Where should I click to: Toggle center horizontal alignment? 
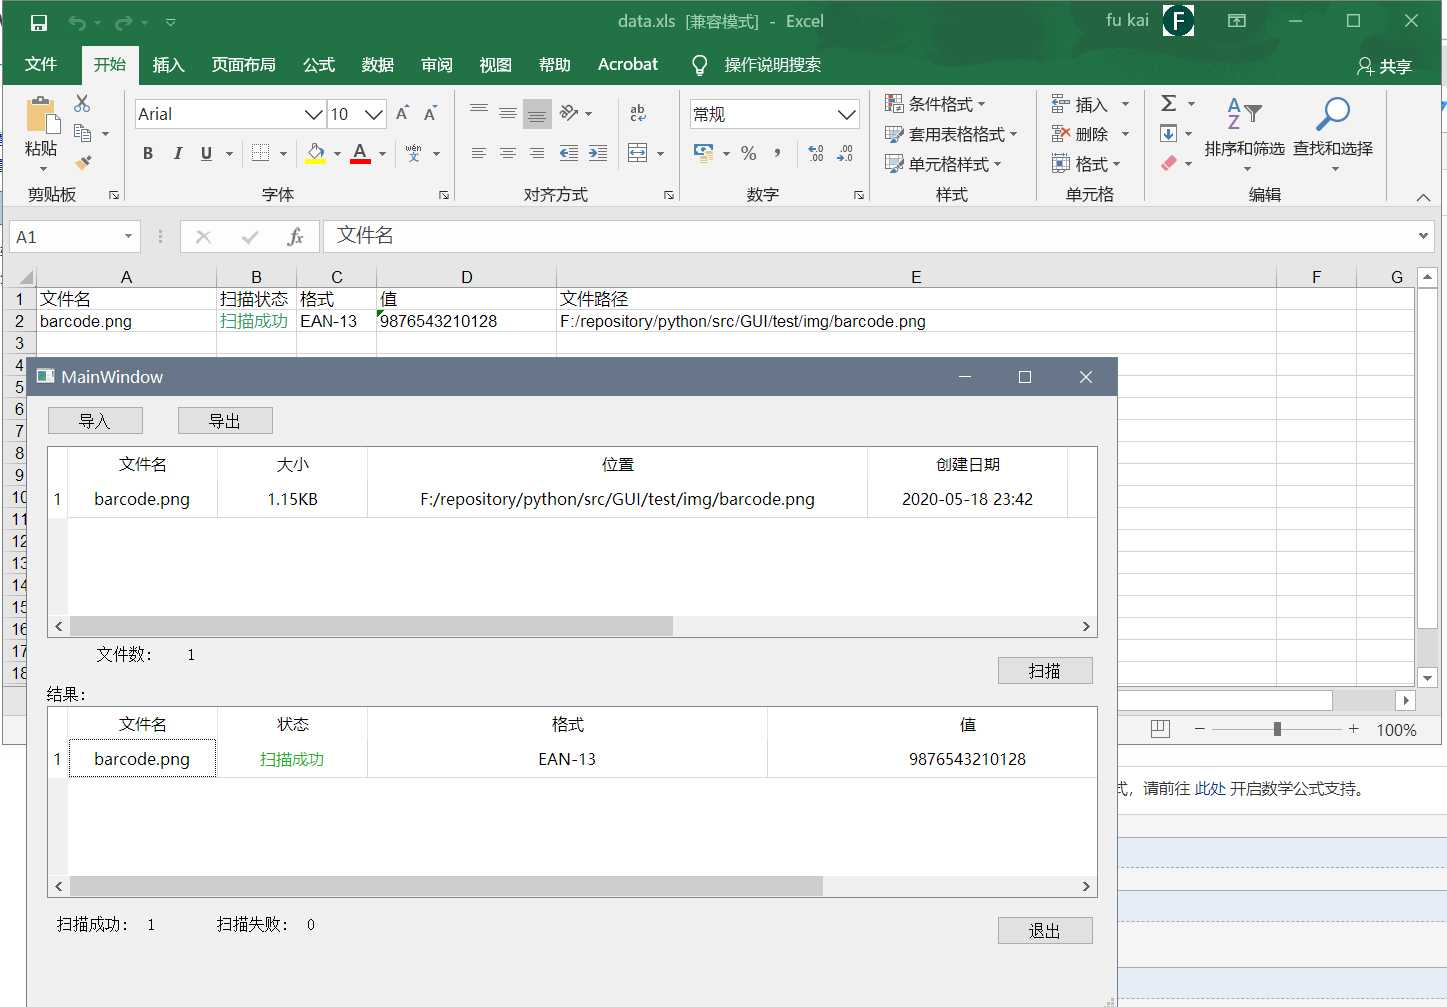508,153
